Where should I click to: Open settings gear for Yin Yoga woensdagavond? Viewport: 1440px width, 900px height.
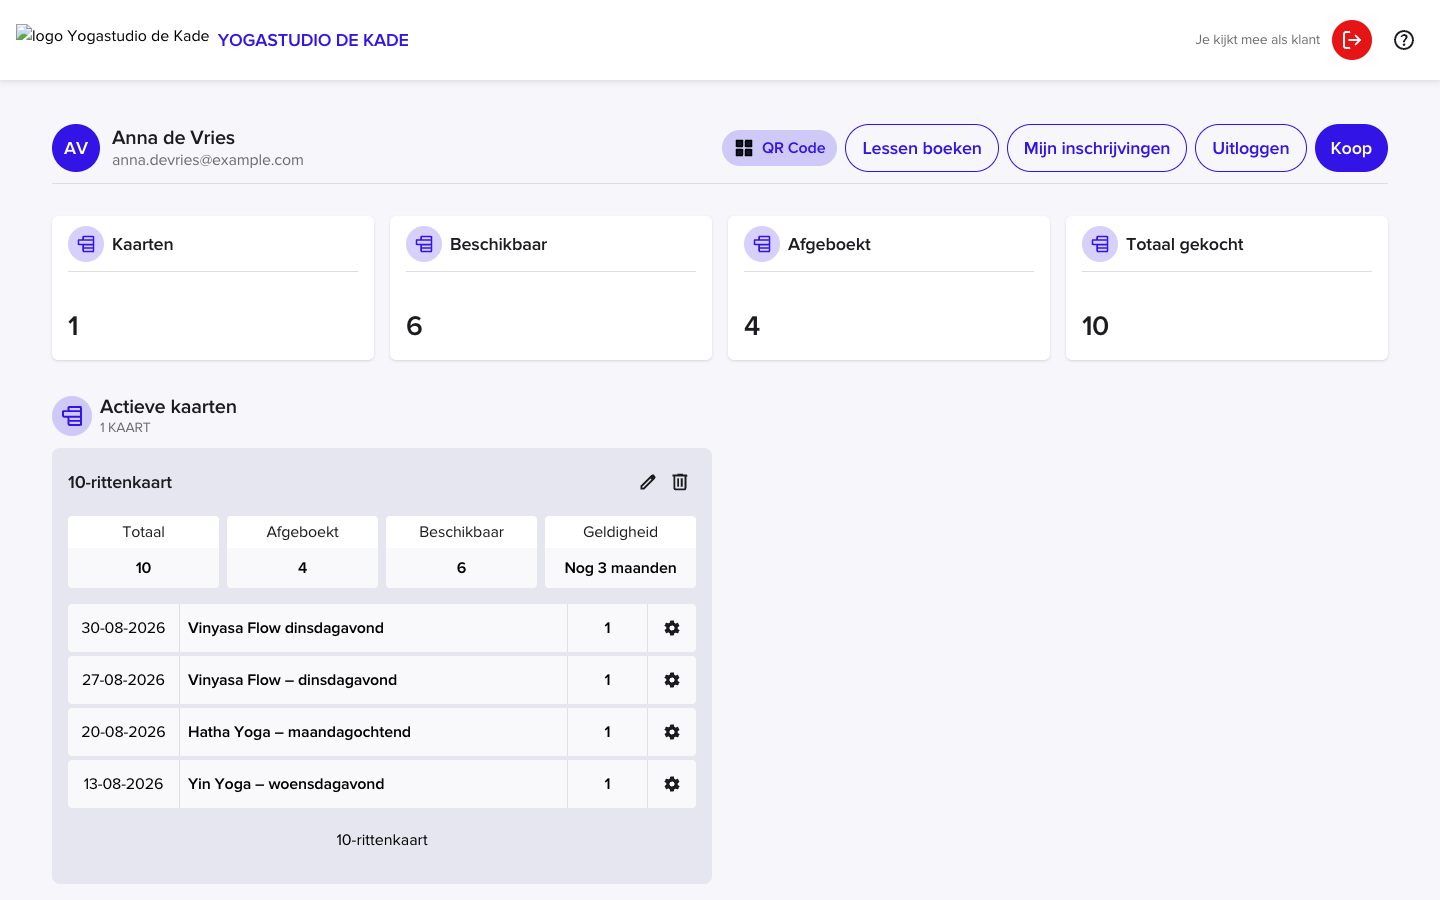pyautogui.click(x=672, y=784)
